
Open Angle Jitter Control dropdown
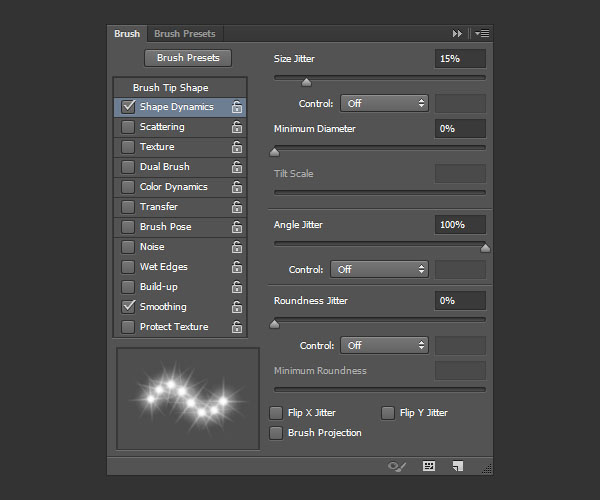pos(380,269)
